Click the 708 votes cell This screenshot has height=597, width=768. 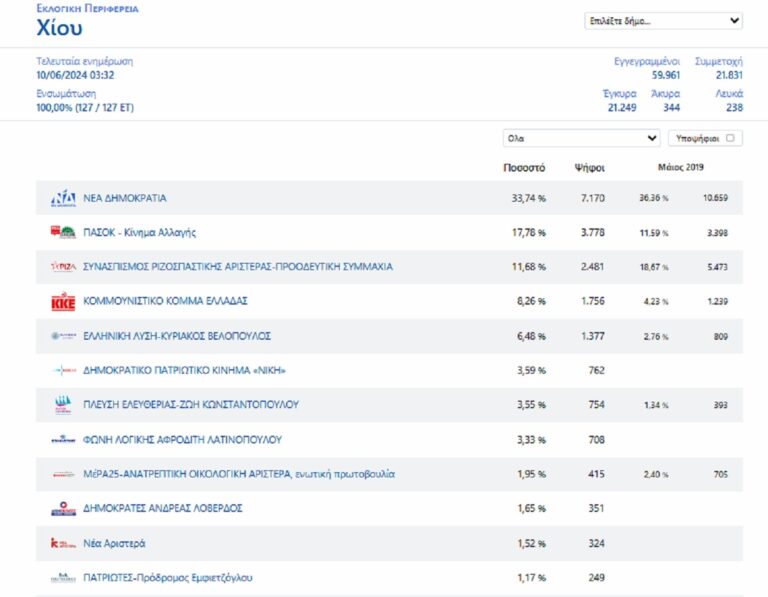[x=597, y=440]
